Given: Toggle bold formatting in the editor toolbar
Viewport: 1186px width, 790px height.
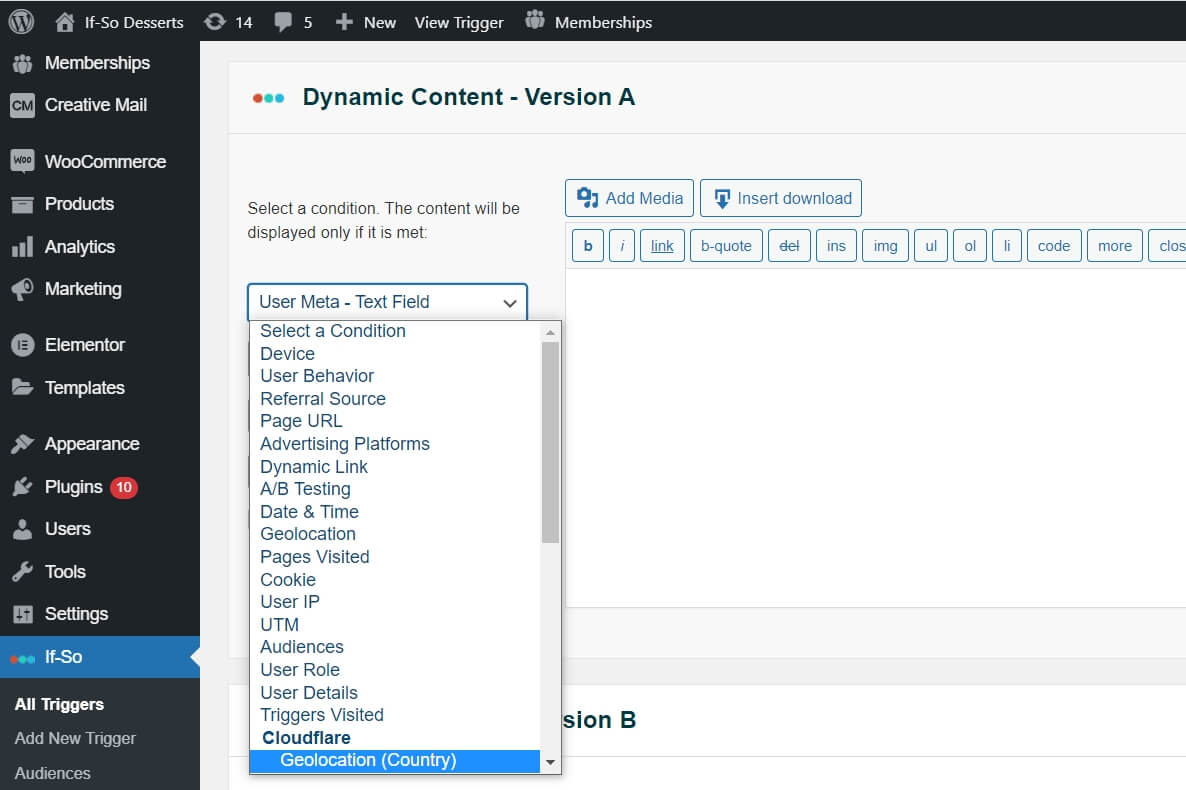Looking at the screenshot, I should [x=587, y=245].
